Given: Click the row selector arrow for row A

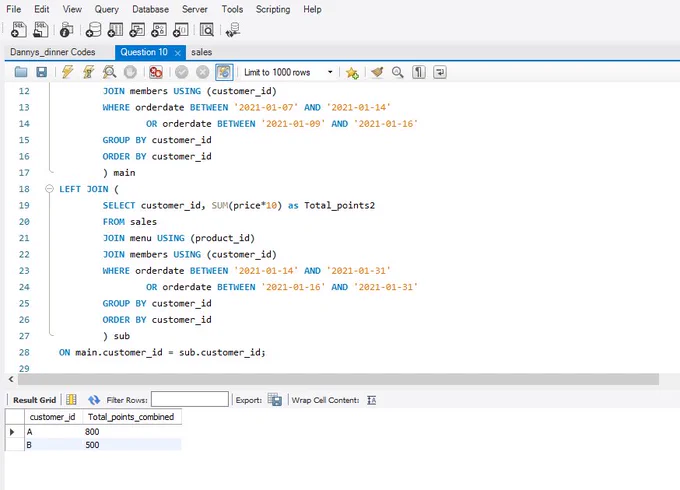Looking at the screenshot, I should [x=13, y=432].
